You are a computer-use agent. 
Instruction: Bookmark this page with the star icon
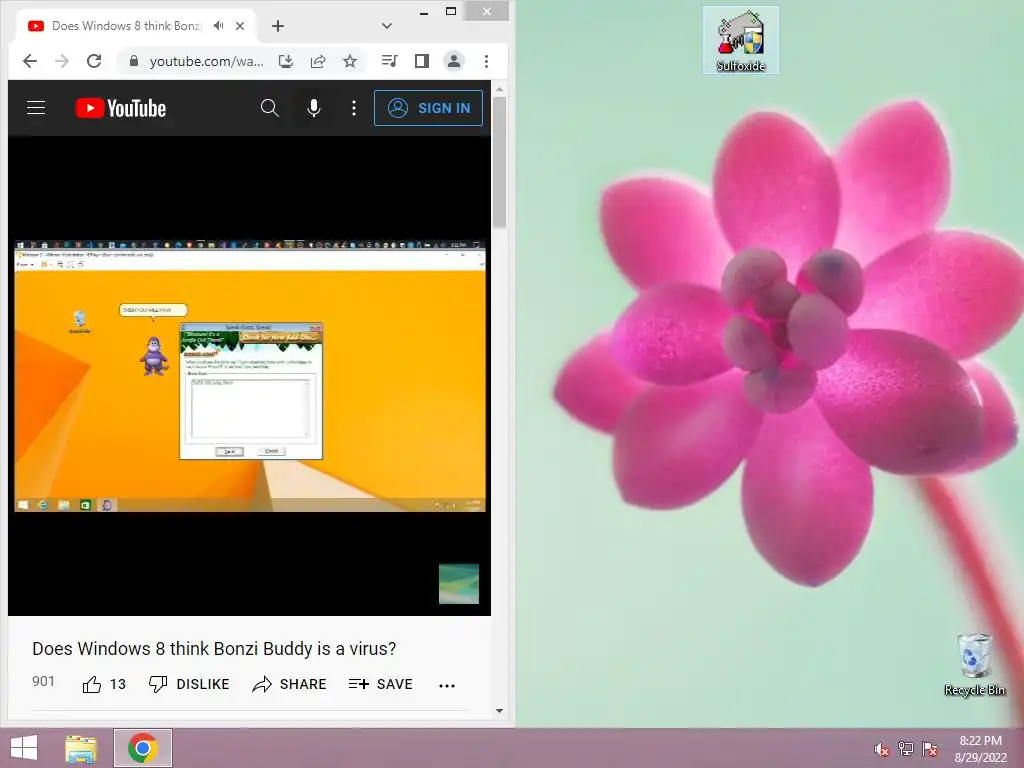point(350,61)
